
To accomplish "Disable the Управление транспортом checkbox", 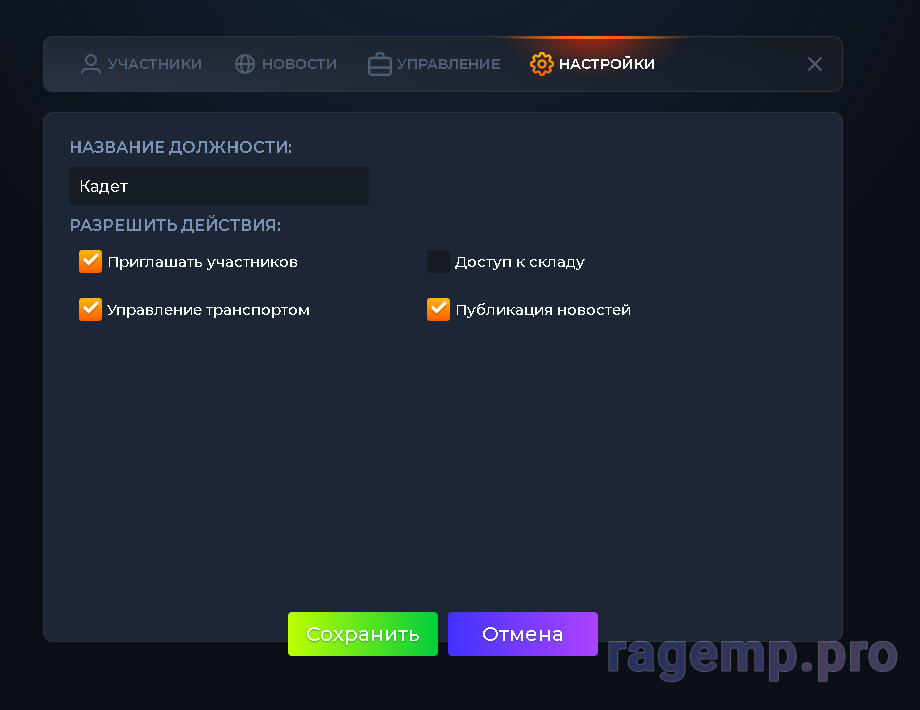I will click(90, 310).
